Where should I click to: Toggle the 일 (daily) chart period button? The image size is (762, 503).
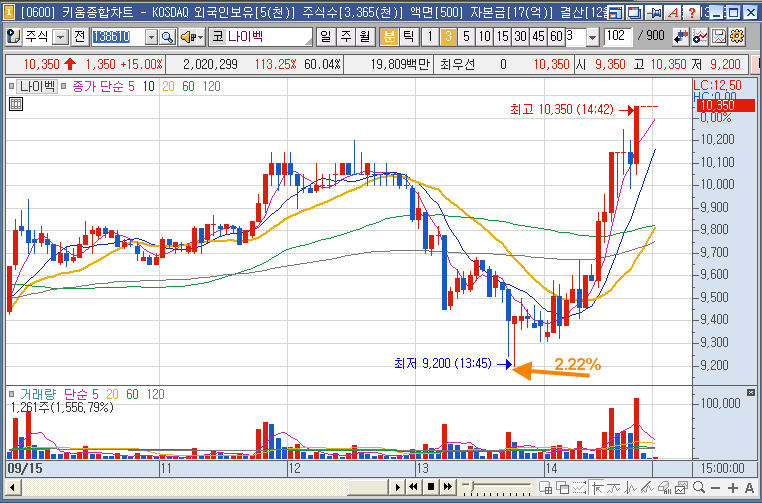tap(325, 36)
